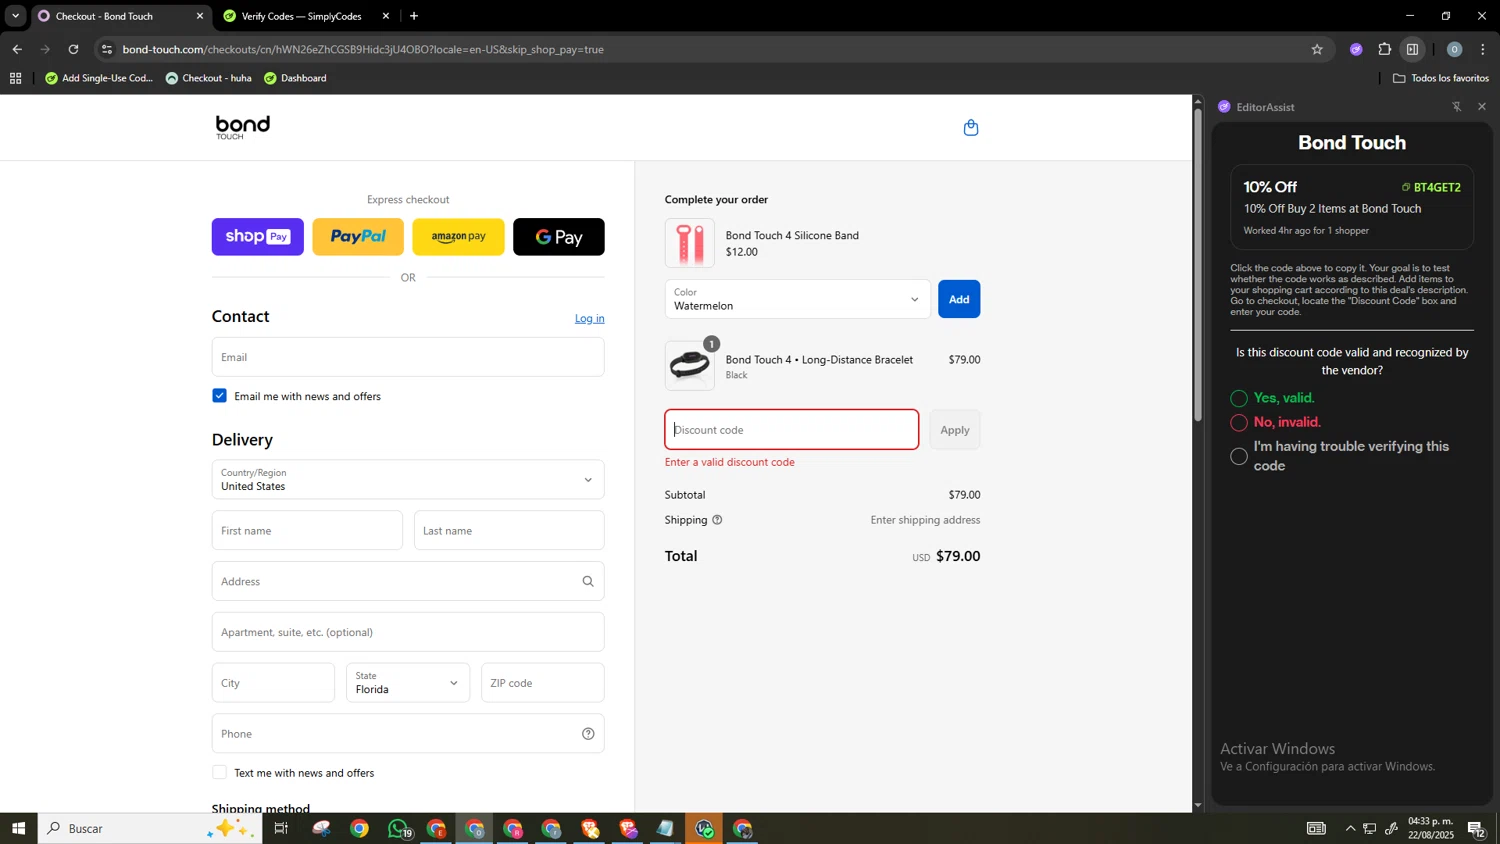This screenshot has height=844, width=1500.
Task: Toggle the browser side panel icon
Action: coord(1413,49)
